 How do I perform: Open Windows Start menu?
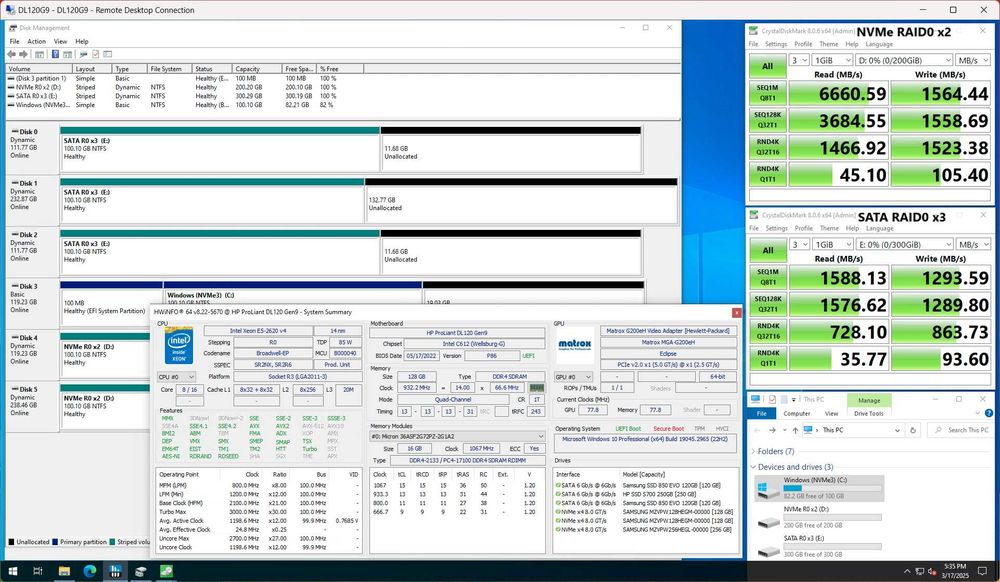(12, 571)
